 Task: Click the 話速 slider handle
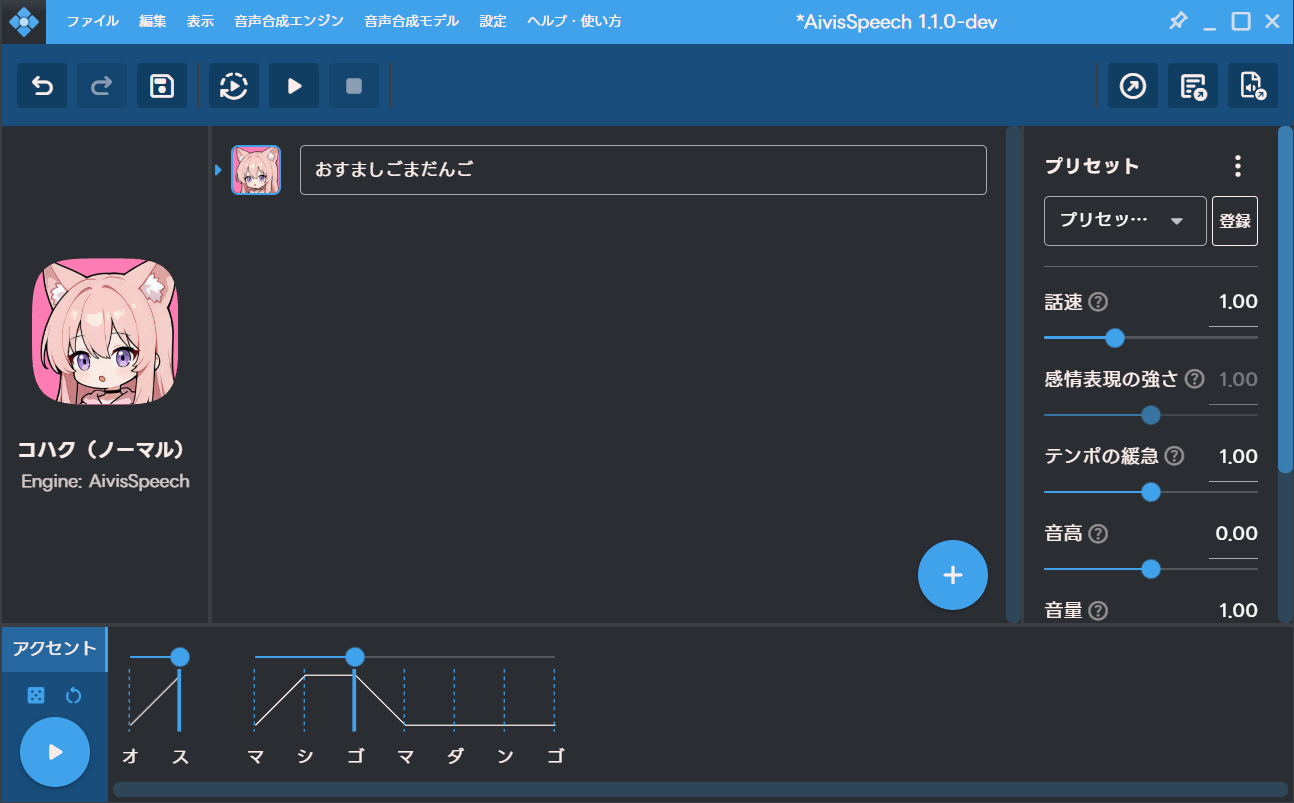tap(1115, 338)
